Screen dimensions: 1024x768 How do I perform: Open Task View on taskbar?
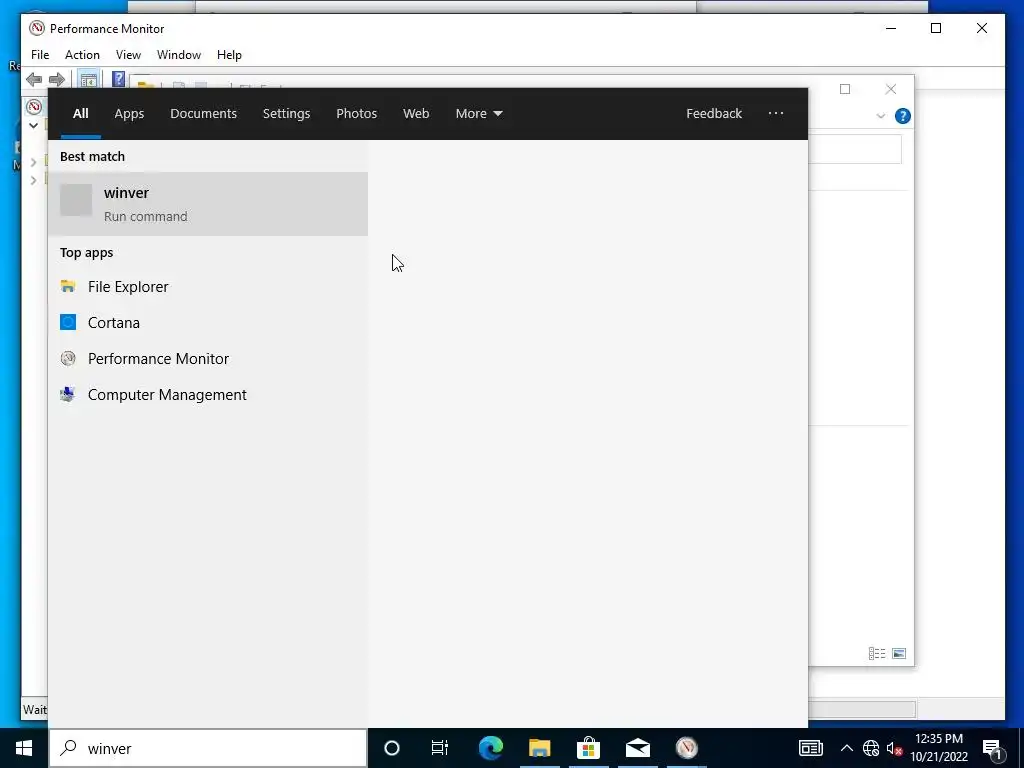(440, 748)
